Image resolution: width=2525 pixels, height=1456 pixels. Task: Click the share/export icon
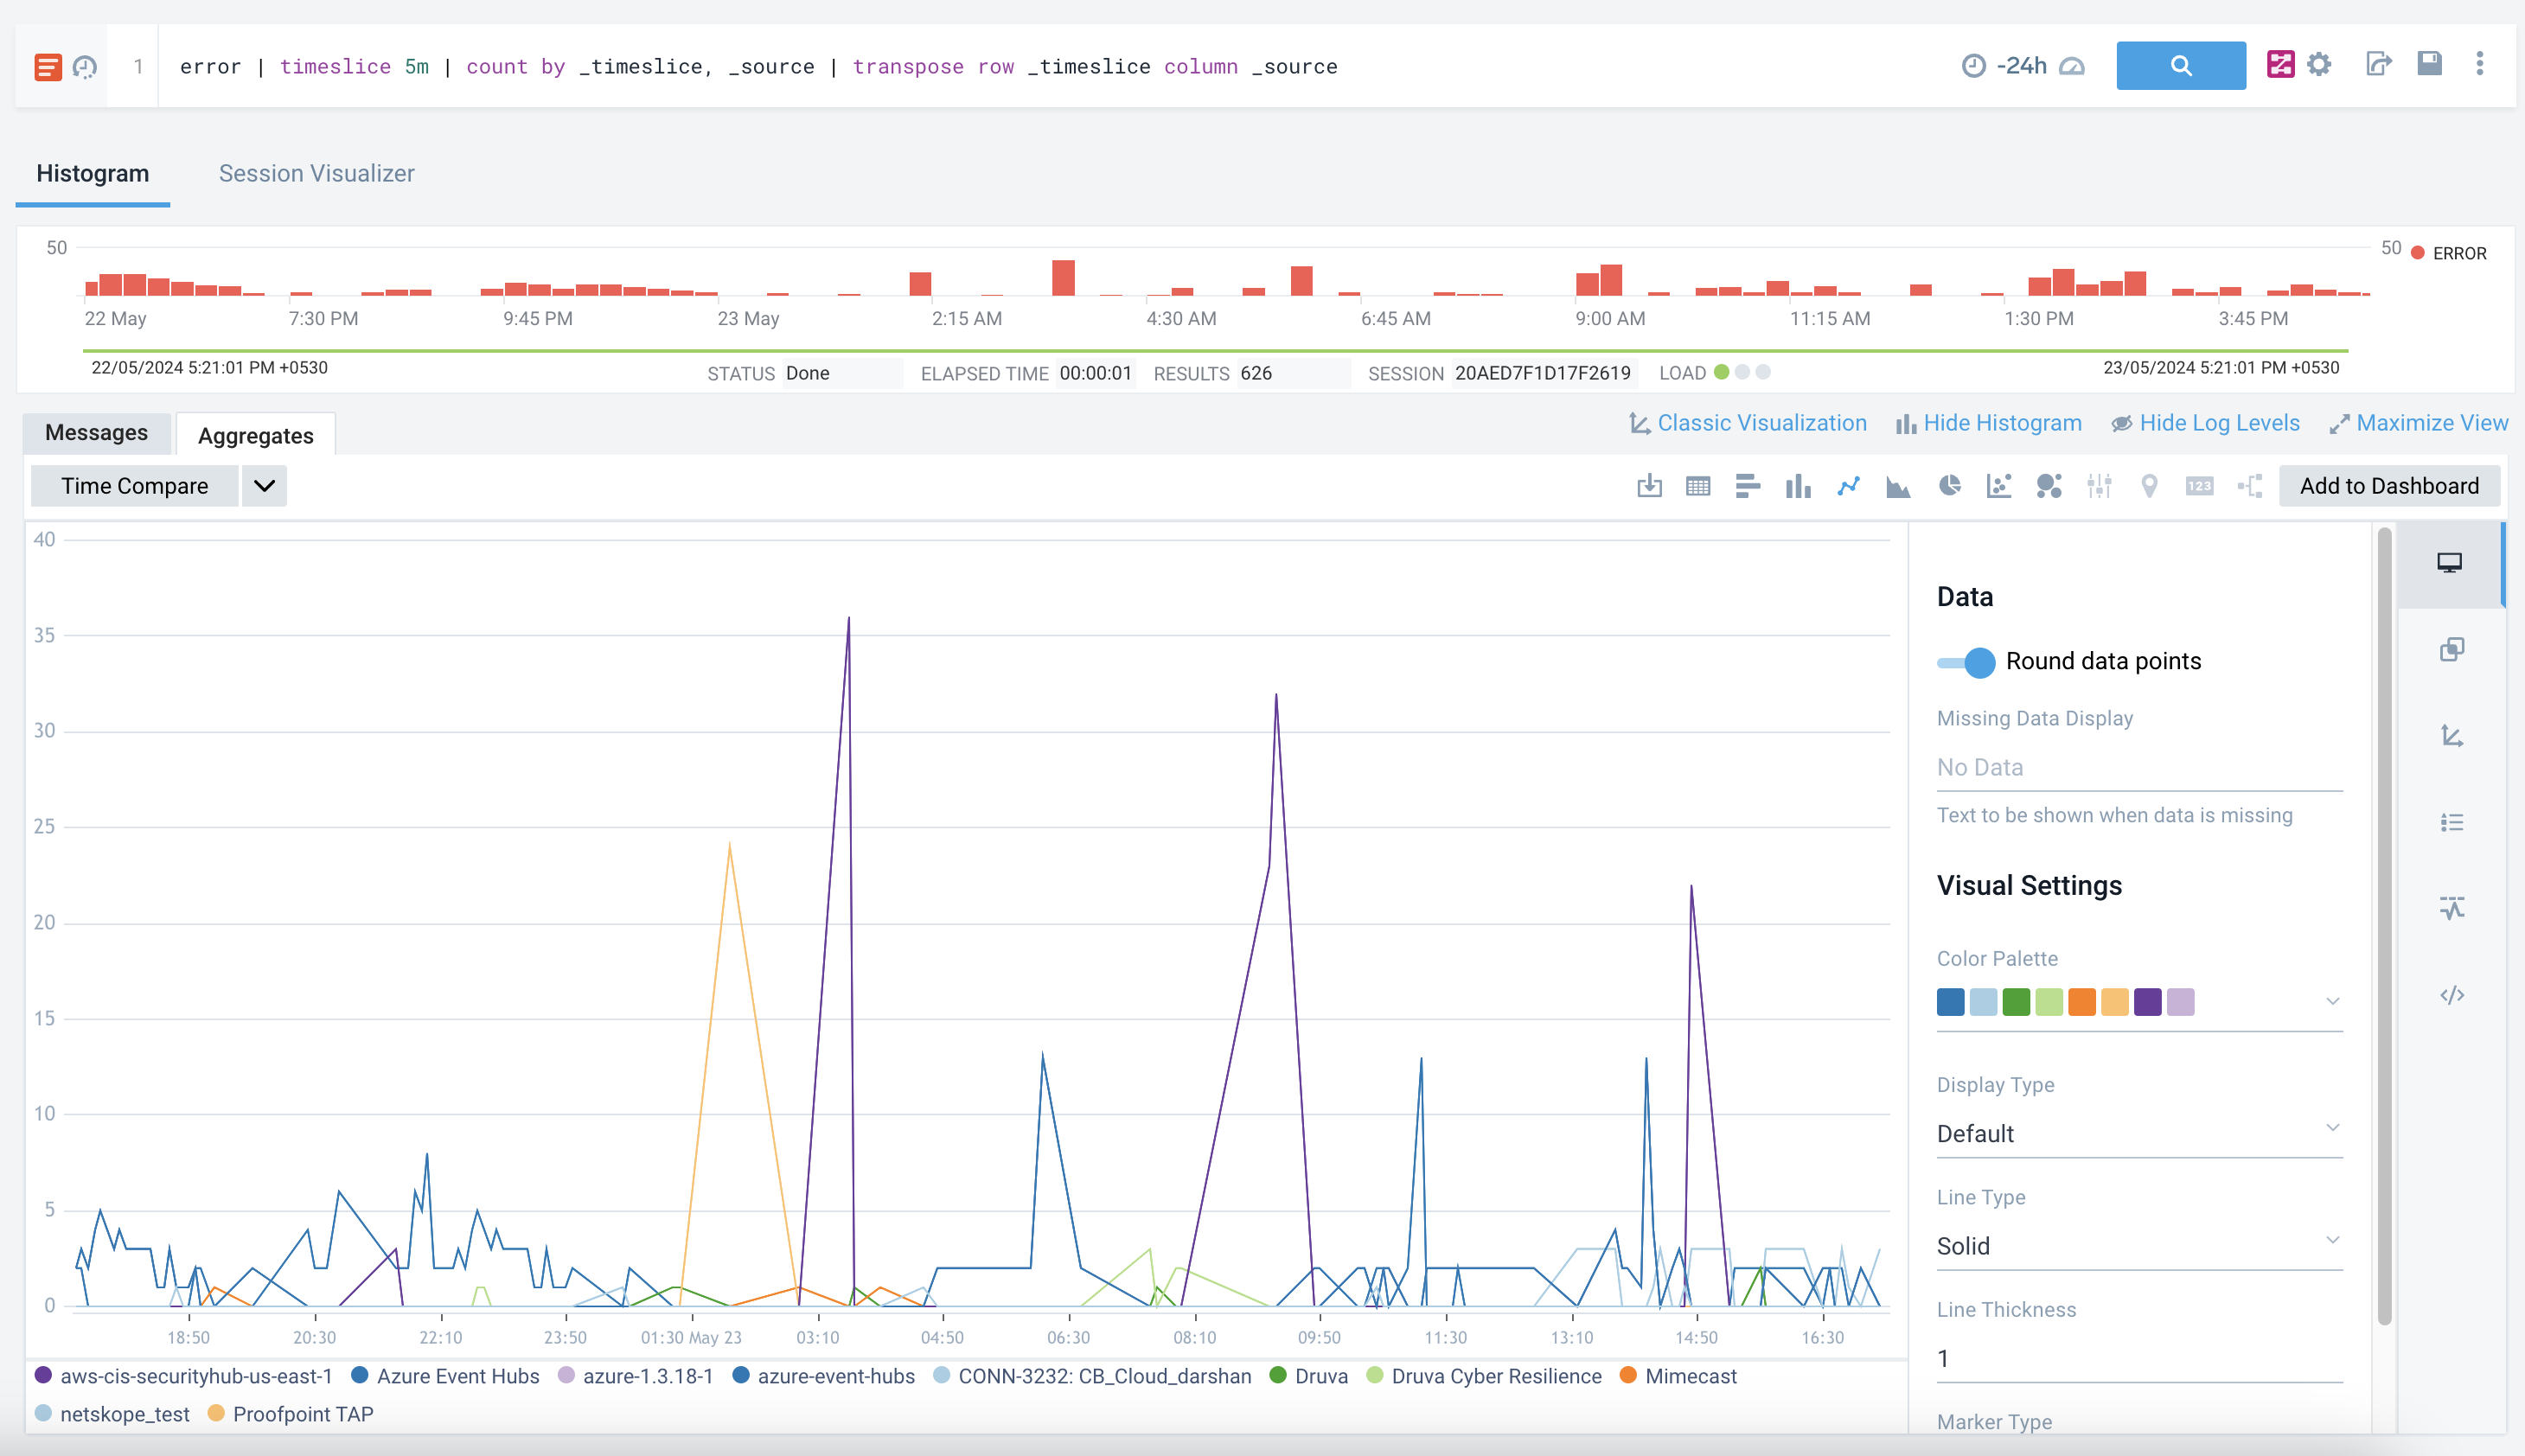[2380, 66]
